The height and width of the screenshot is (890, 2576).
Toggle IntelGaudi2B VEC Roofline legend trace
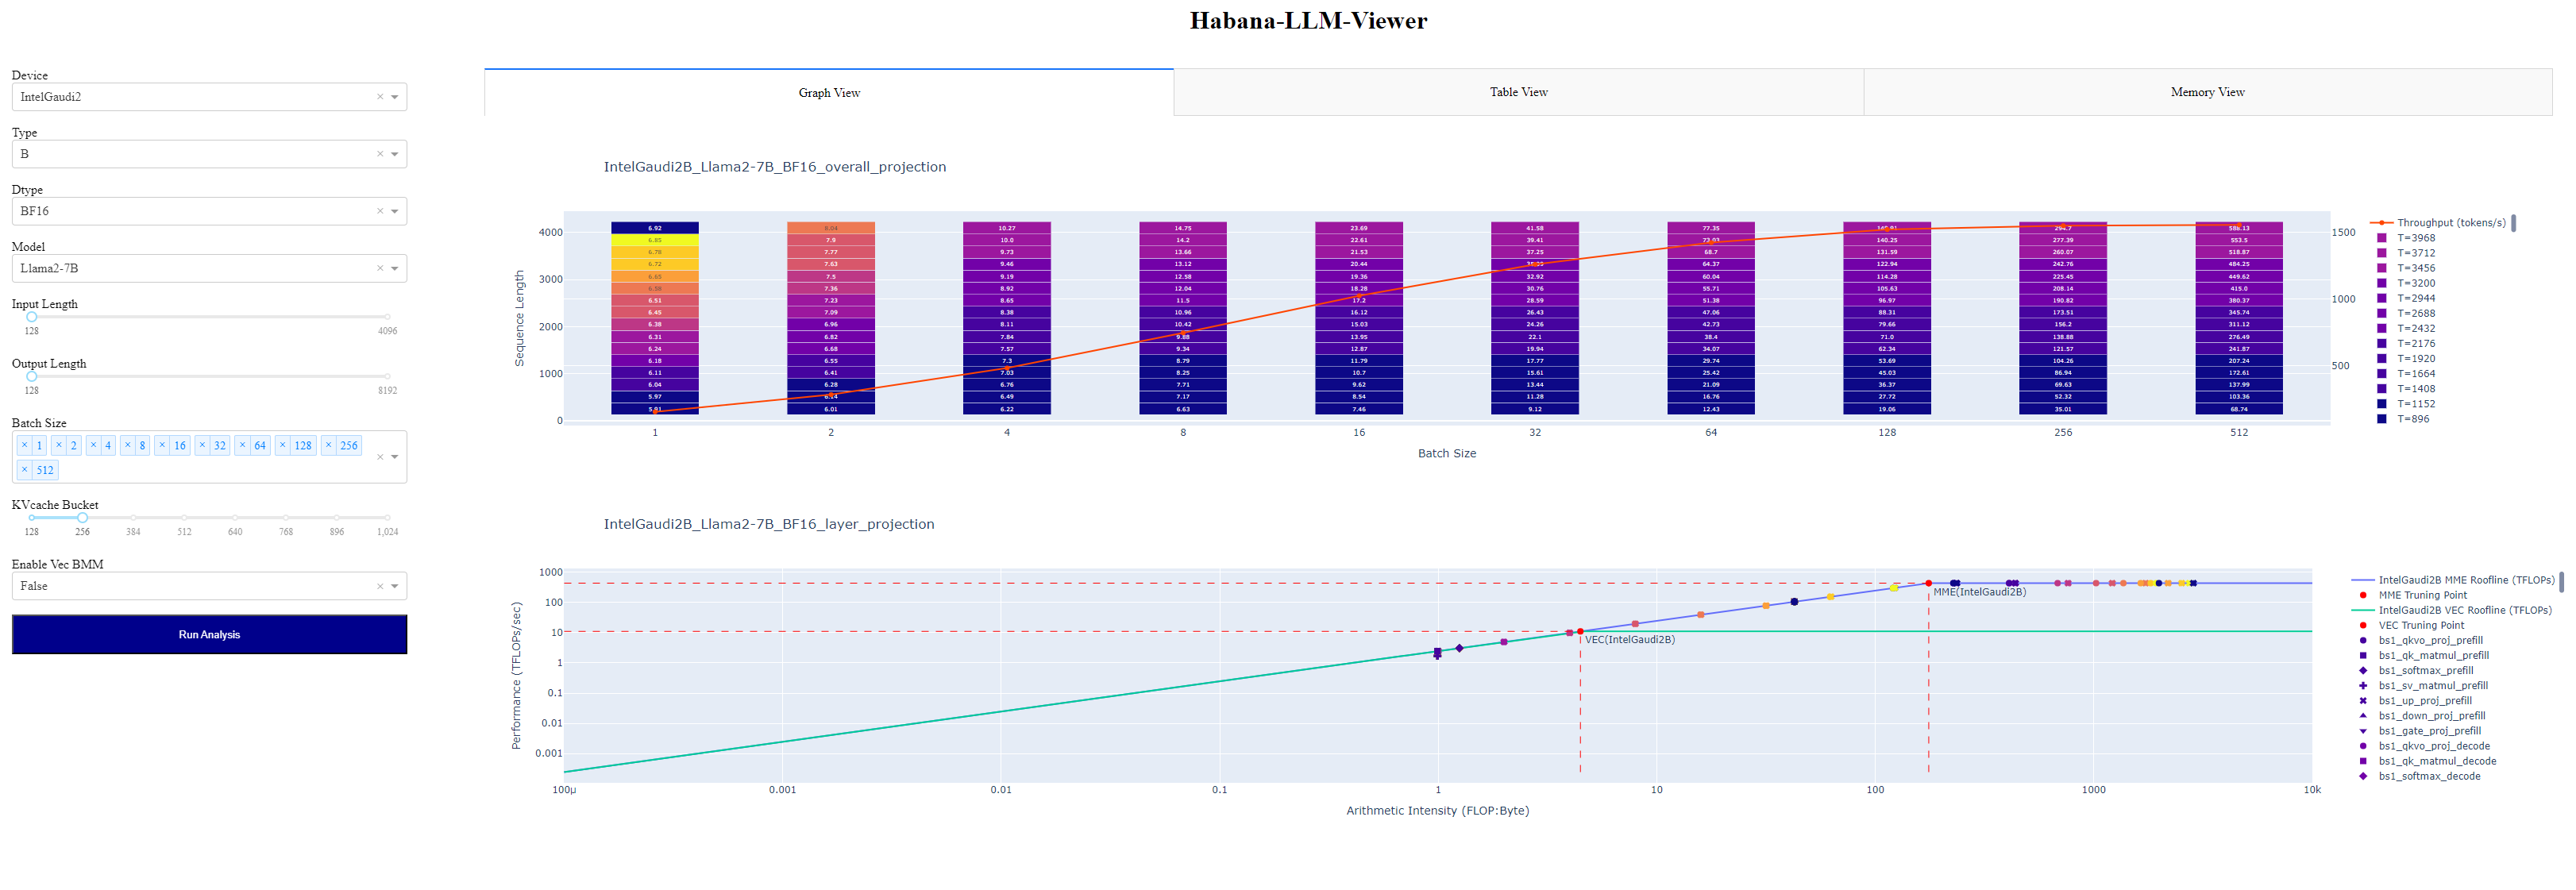click(x=2452, y=610)
